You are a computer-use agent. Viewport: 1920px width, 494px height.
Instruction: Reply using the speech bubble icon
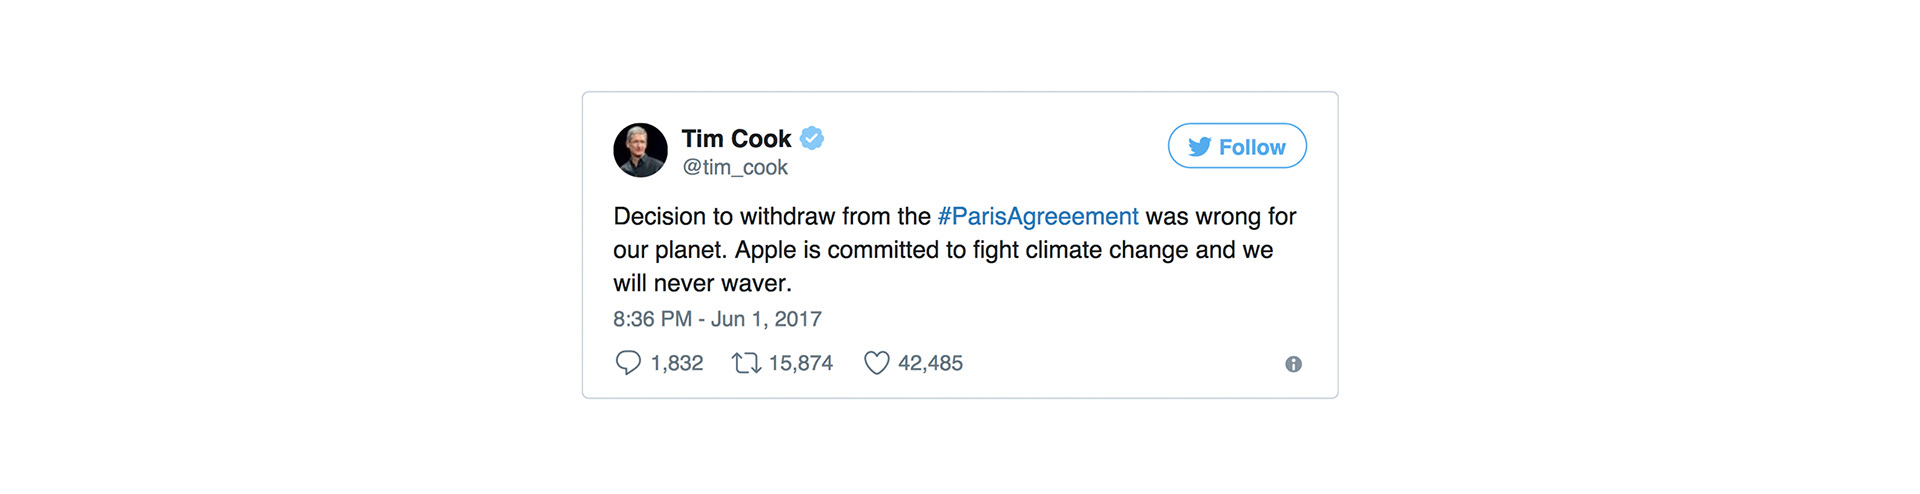627,363
